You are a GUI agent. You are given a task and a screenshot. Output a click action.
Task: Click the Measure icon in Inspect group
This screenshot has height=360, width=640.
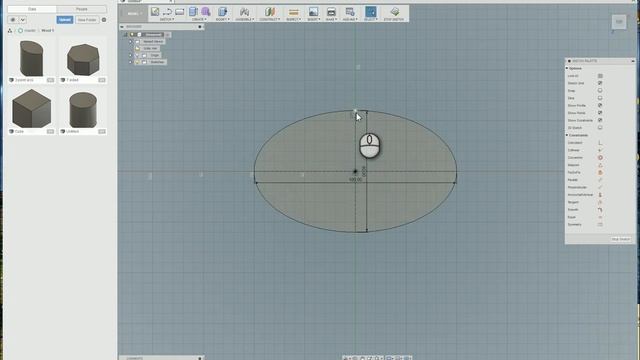coord(293,12)
